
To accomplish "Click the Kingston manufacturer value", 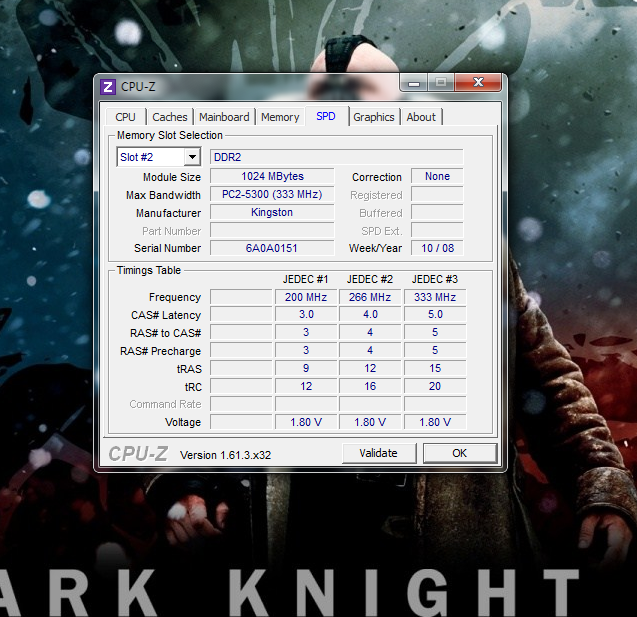I will click(272, 212).
